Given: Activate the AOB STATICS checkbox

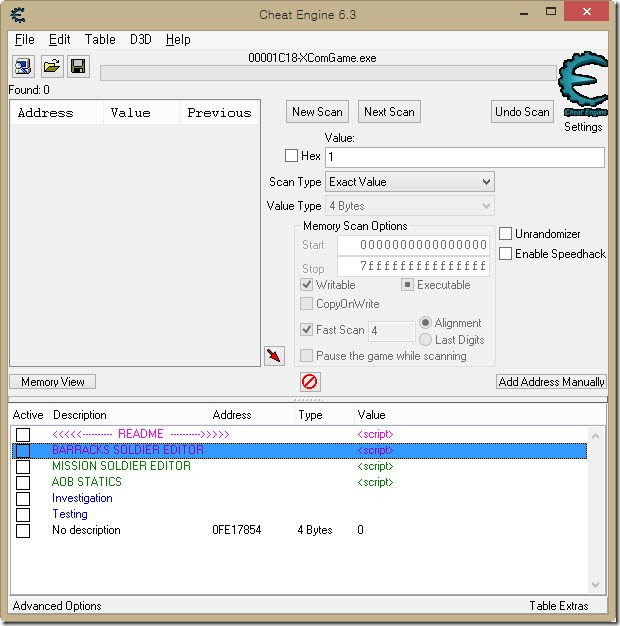Looking at the screenshot, I should tap(23, 482).
